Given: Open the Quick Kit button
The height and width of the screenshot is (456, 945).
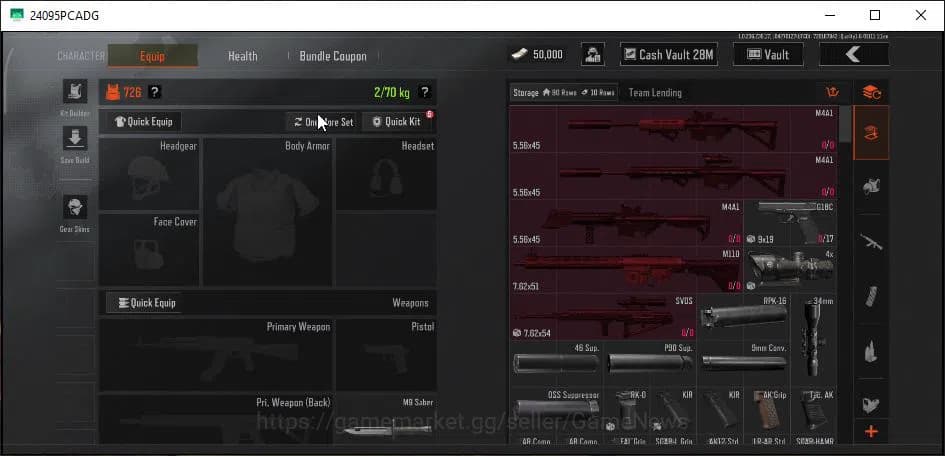Looking at the screenshot, I should (x=398, y=122).
